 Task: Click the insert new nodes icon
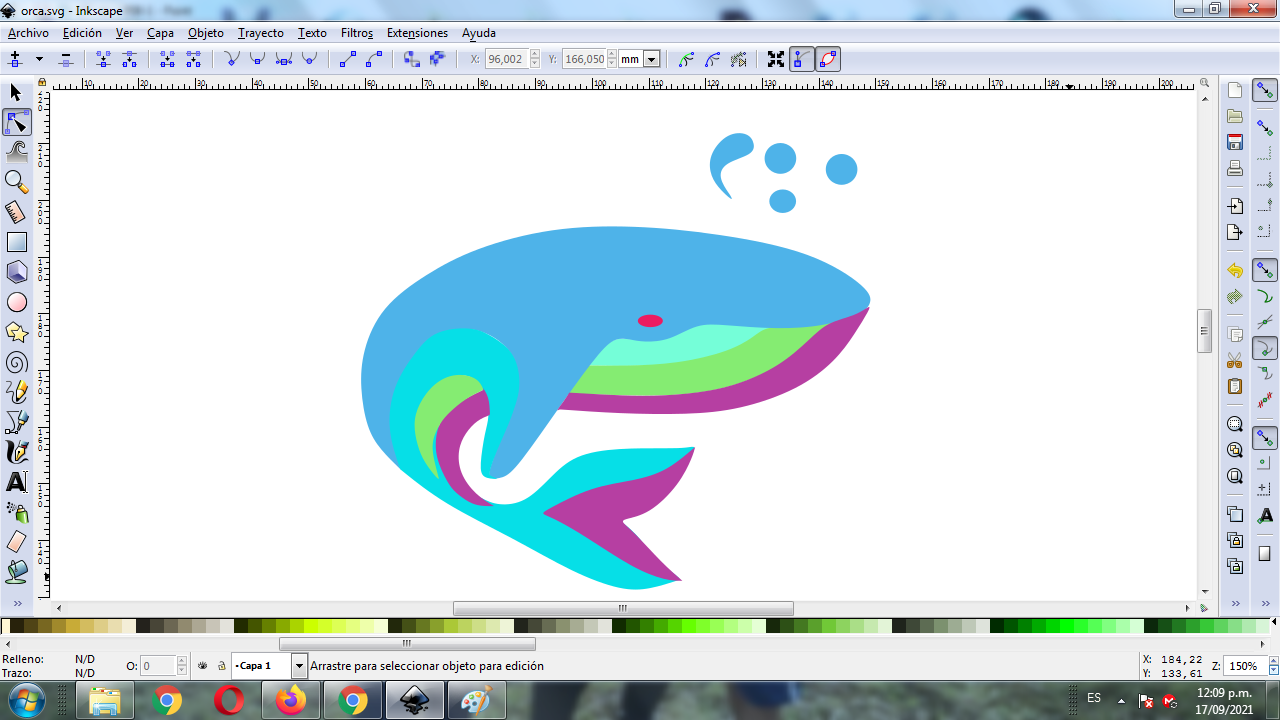[x=15, y=59]
